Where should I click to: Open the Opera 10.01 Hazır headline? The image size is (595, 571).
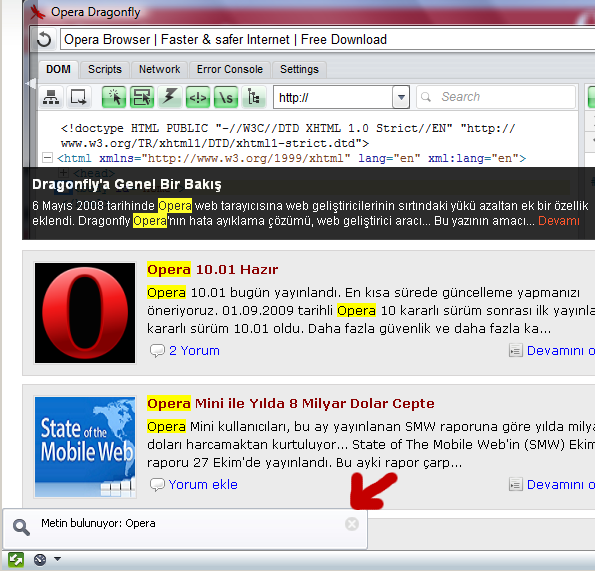[212, 269]
